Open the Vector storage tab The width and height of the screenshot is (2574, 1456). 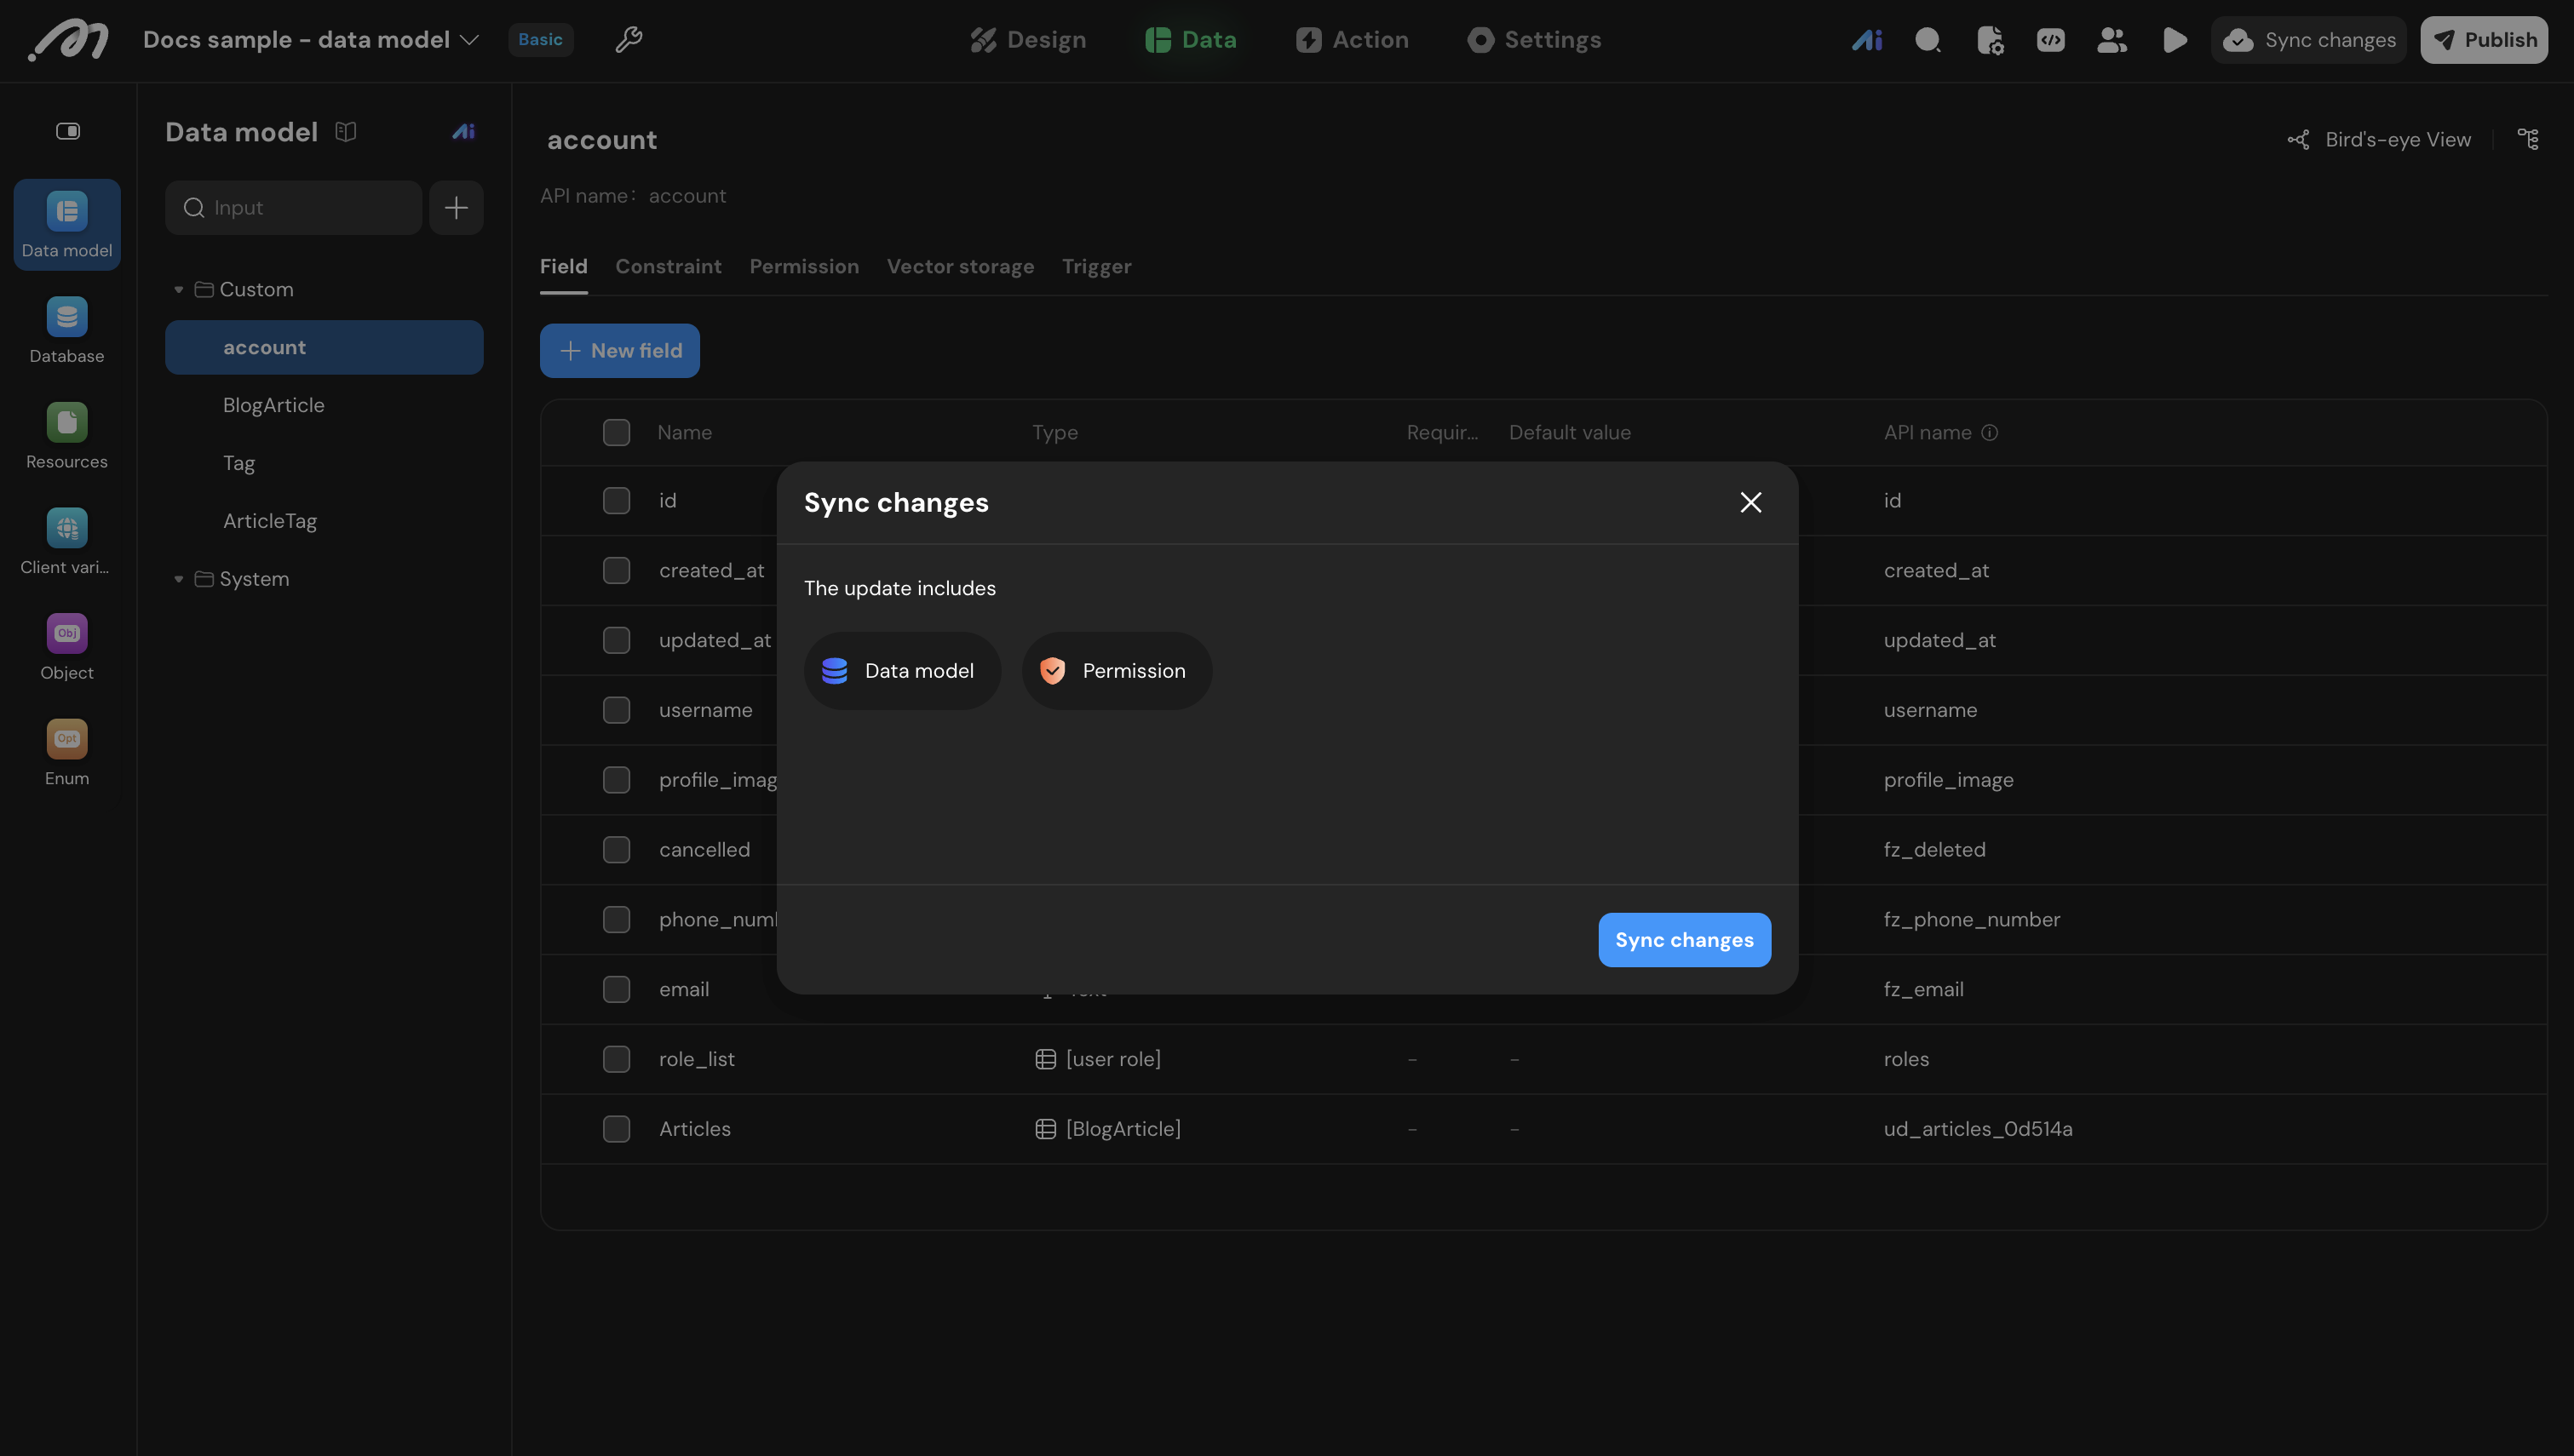point(960,267)
